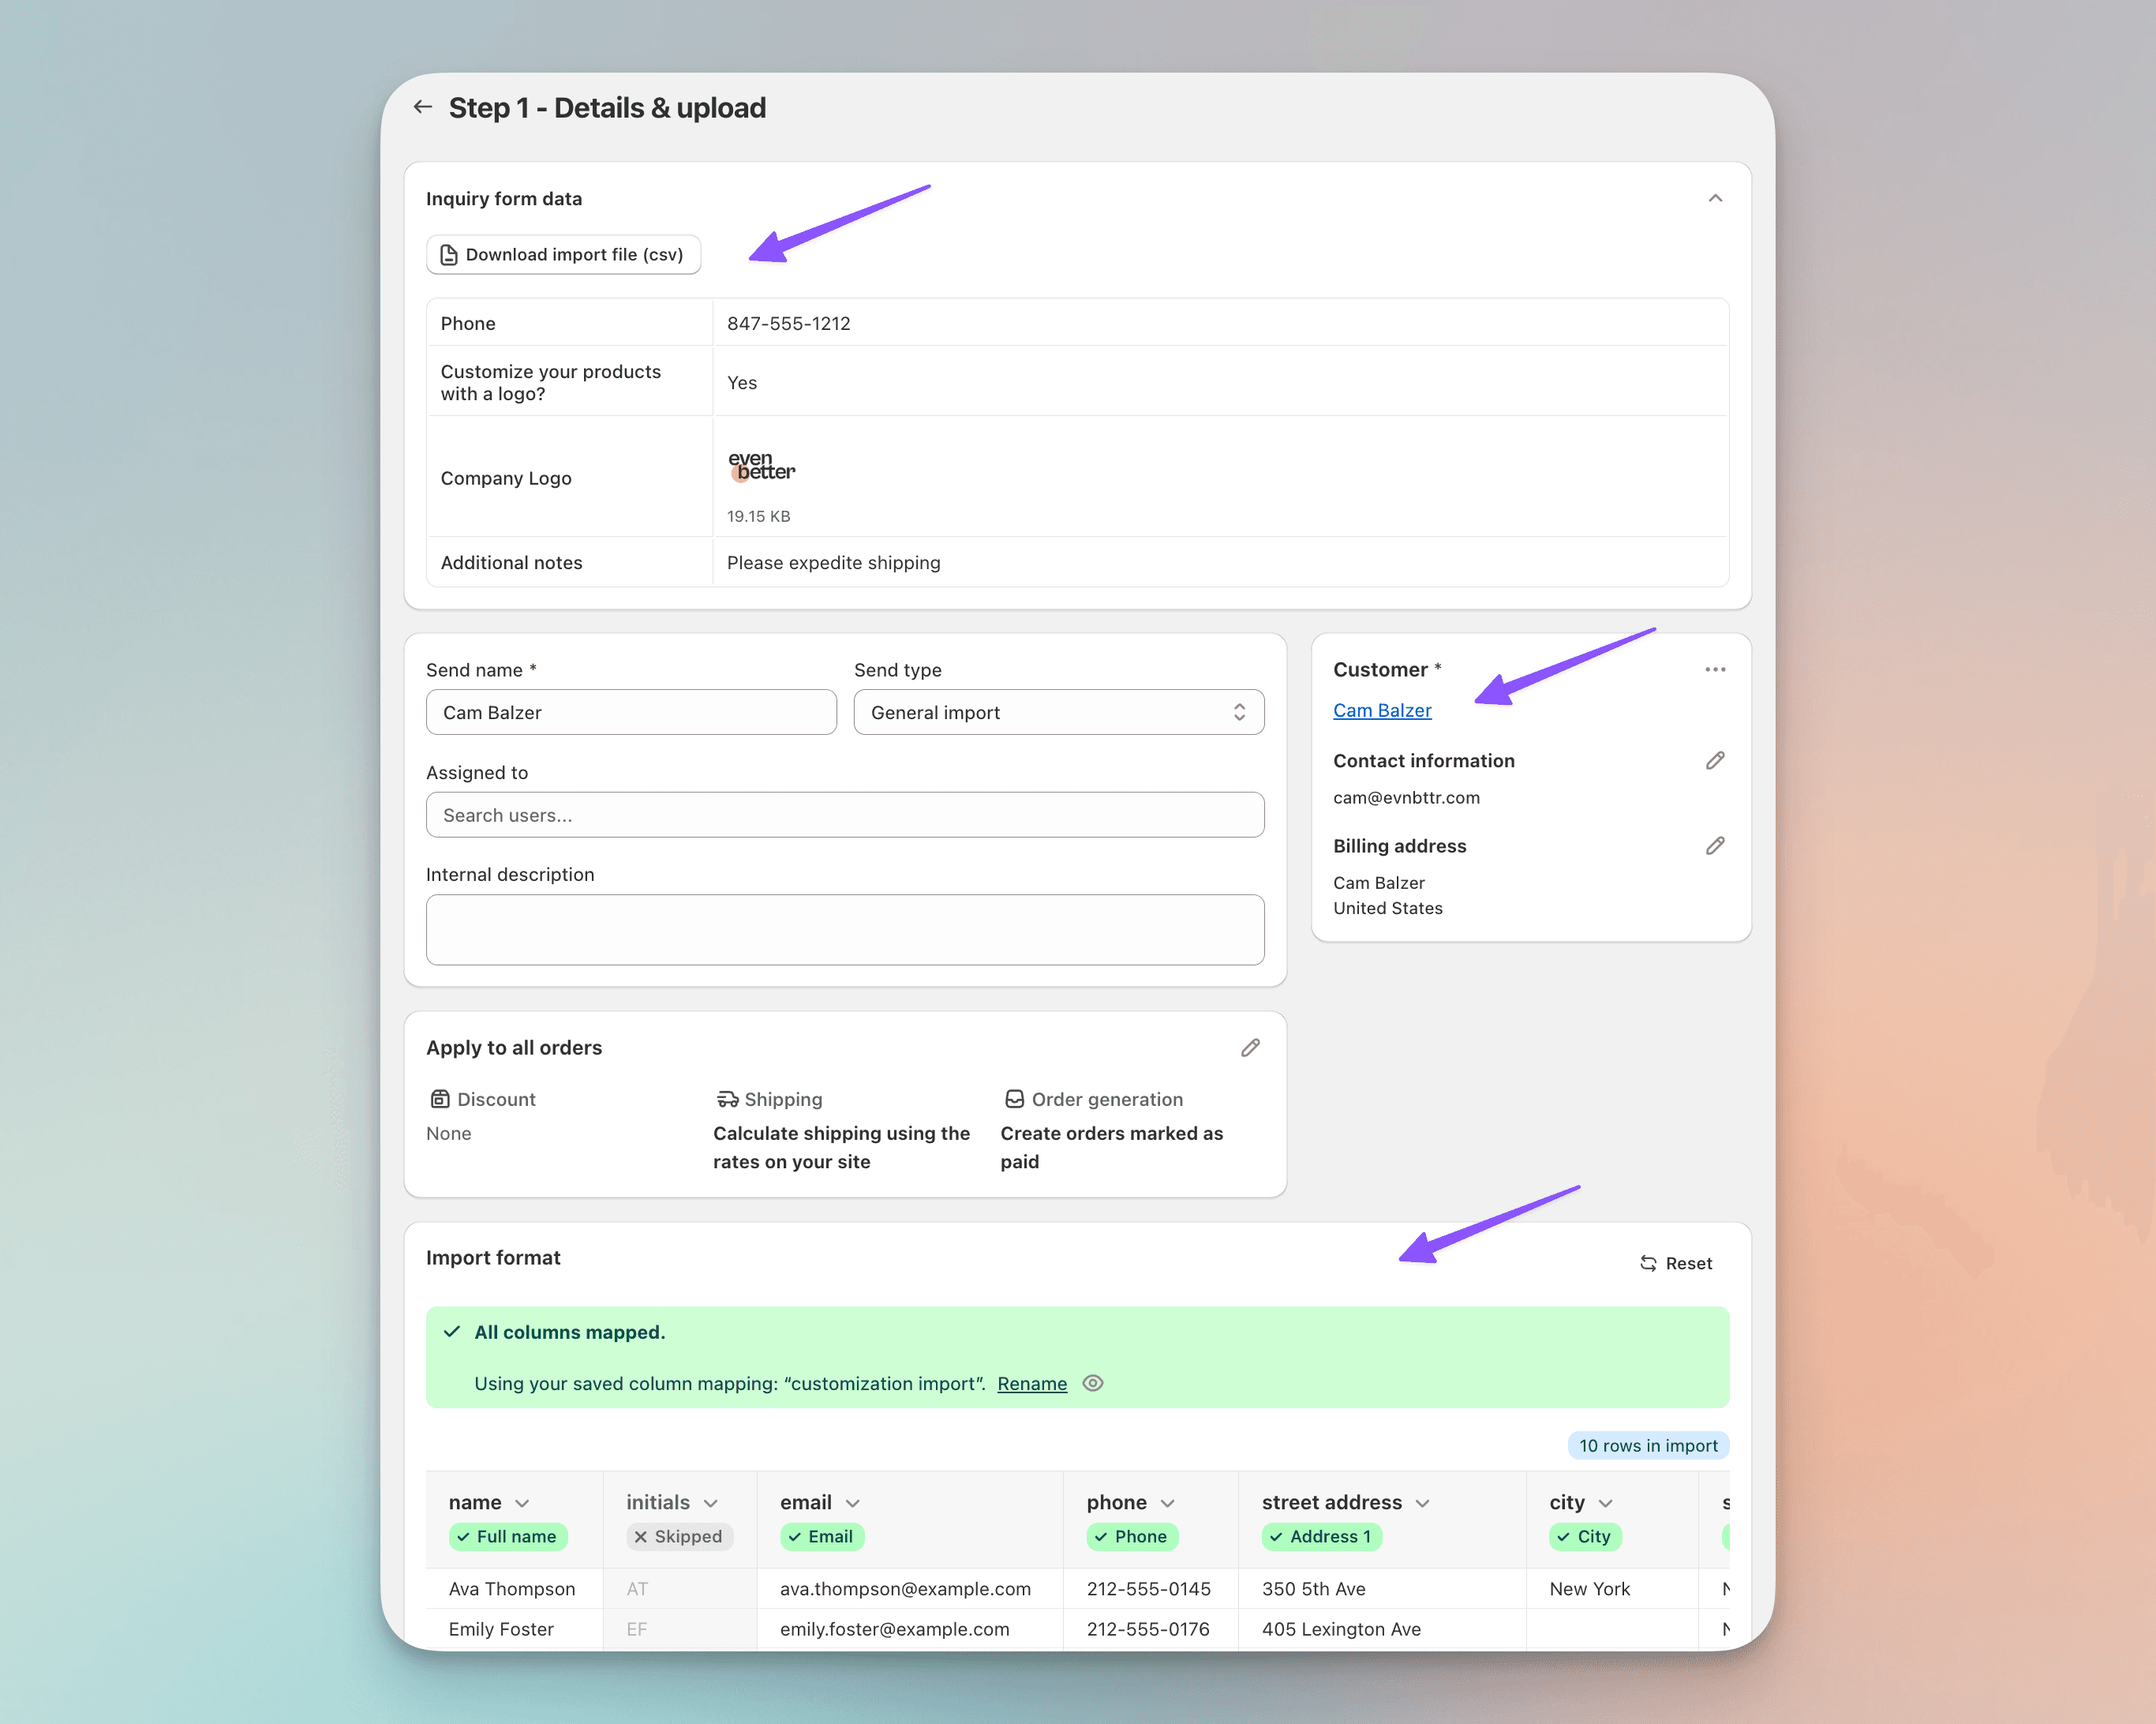Expand the city column dropdown
The image size is (2156, 1724).
[x=1607, y=1502]
